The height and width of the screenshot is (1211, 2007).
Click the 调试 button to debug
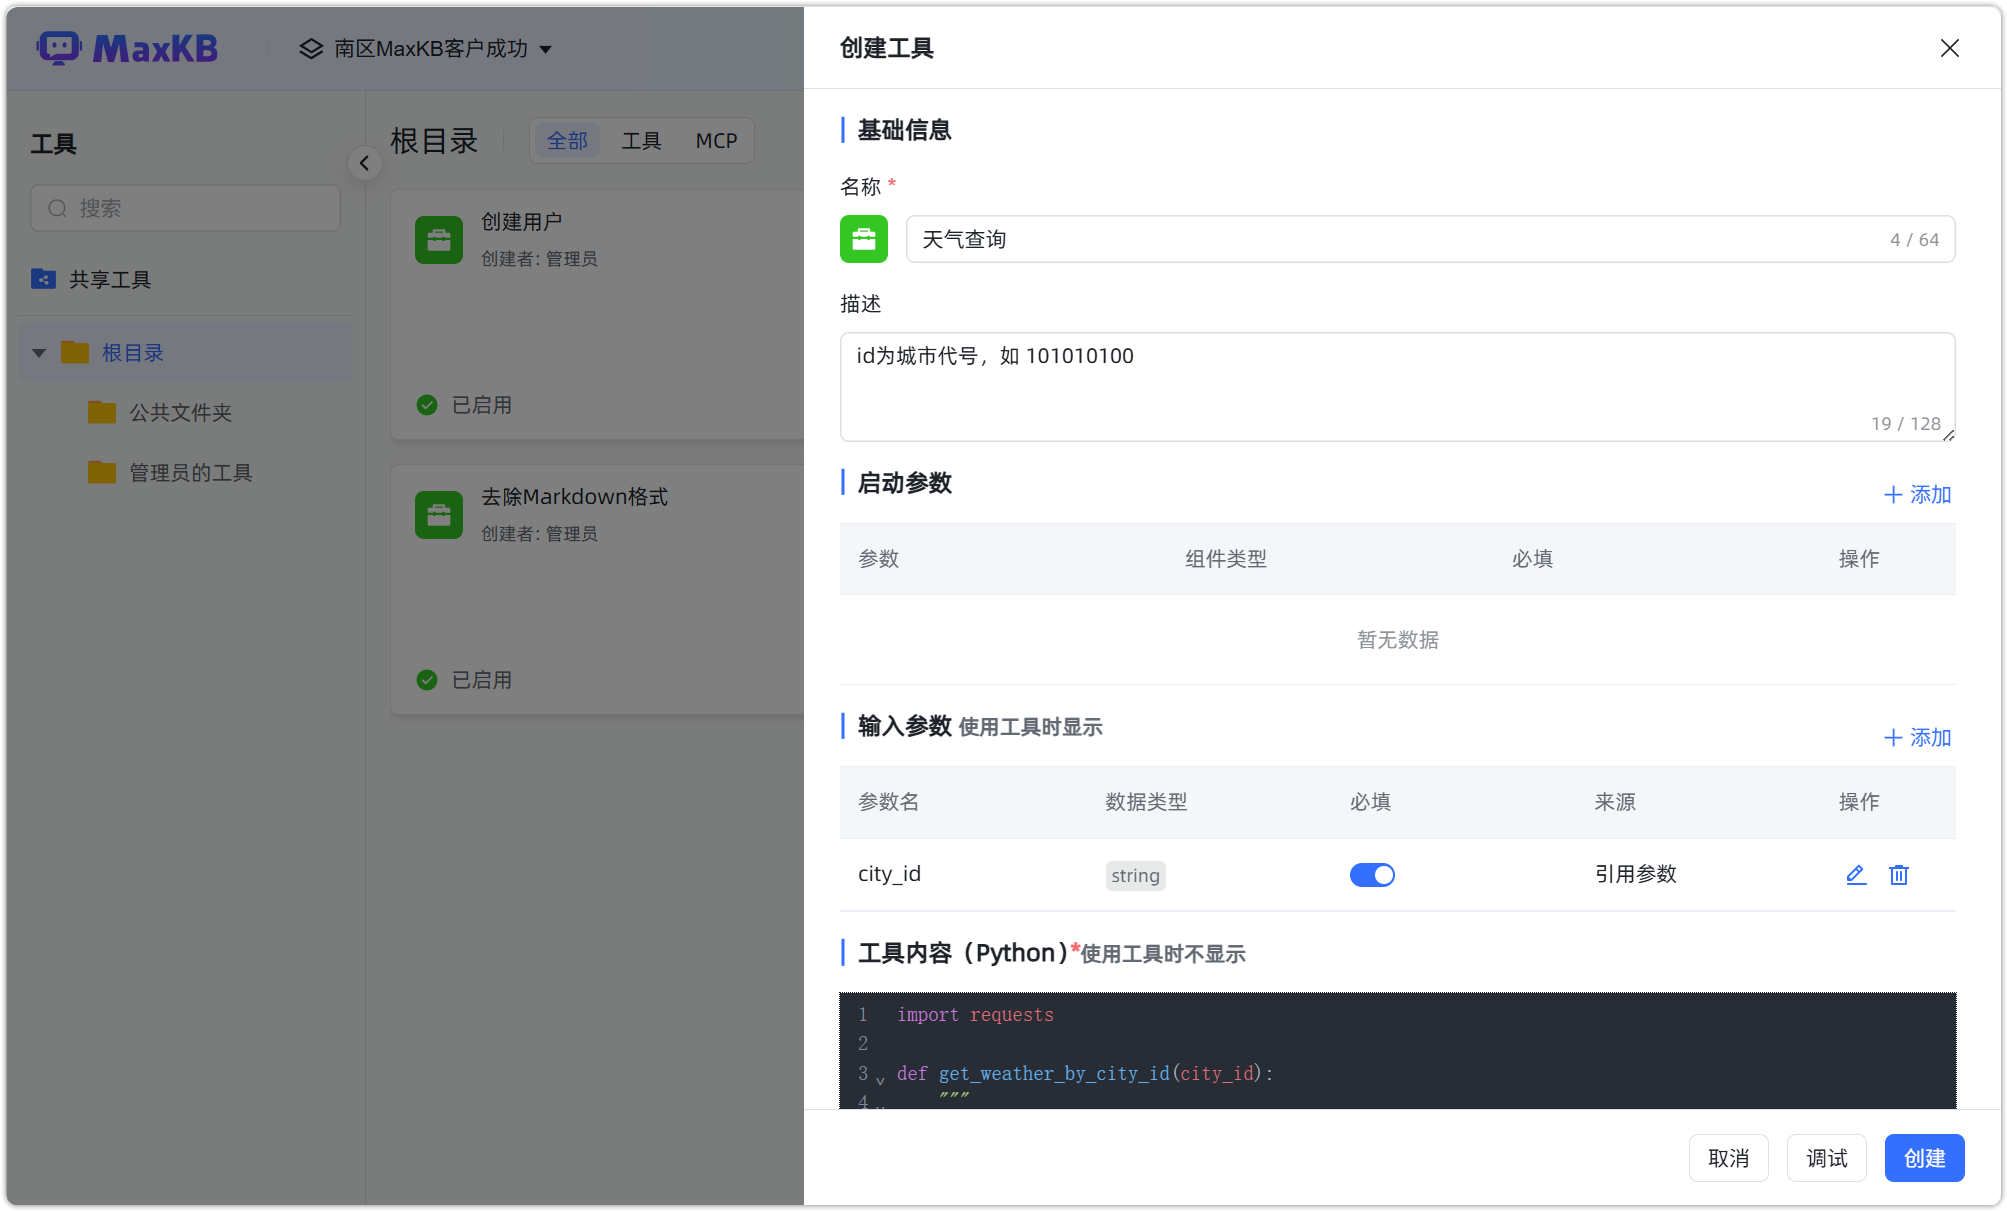point(1826,1157)
